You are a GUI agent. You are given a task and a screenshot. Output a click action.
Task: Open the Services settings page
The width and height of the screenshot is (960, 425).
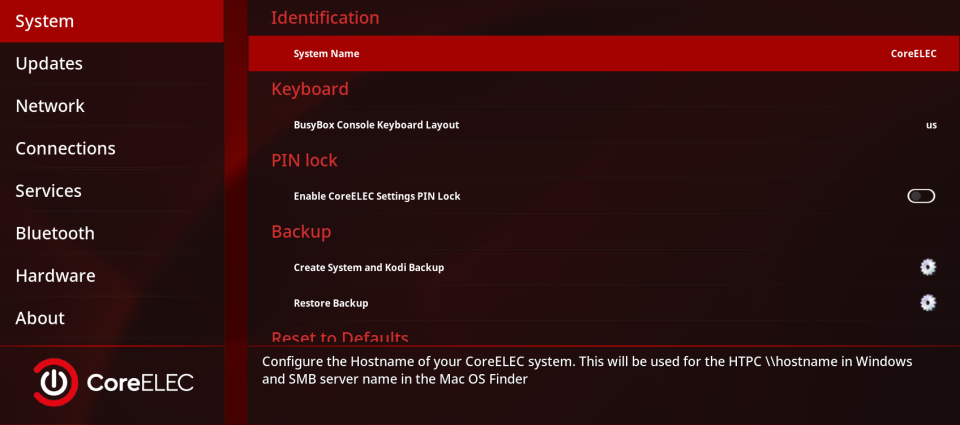[48, 191]
